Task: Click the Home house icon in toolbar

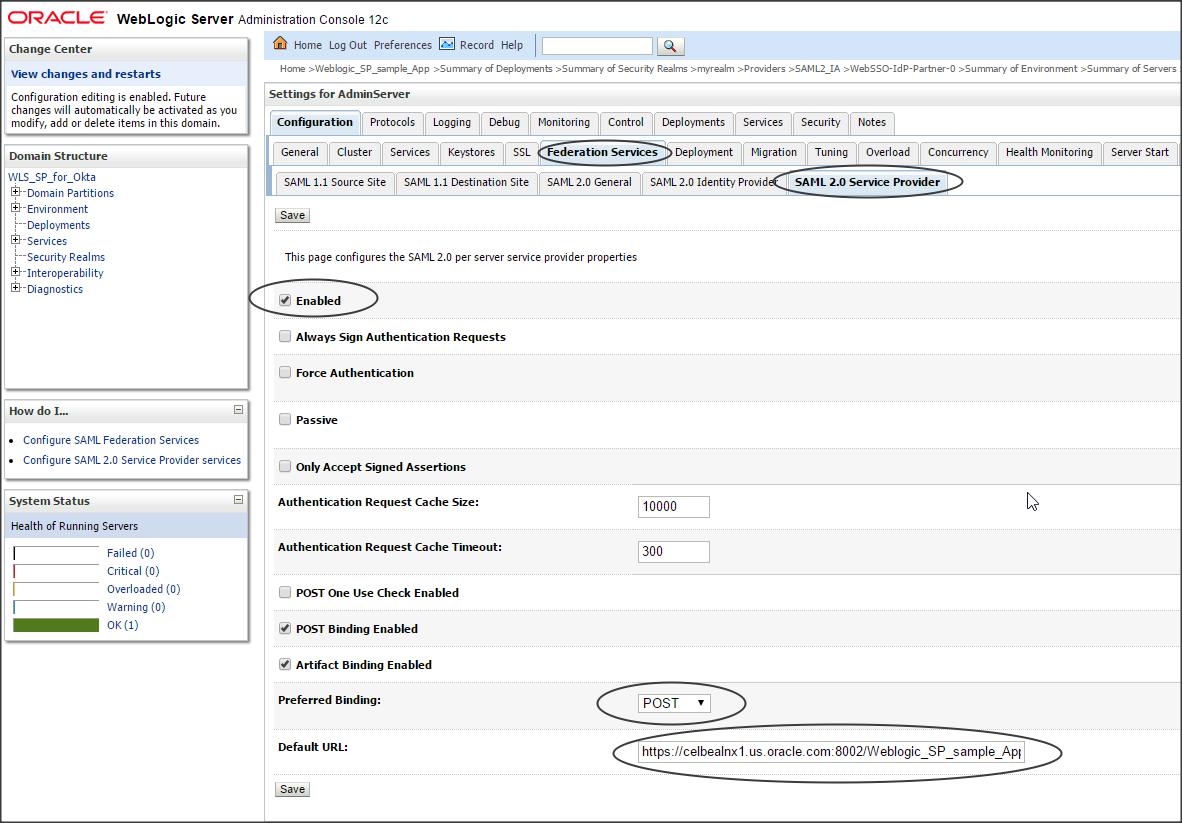Action: pos(280,44)
